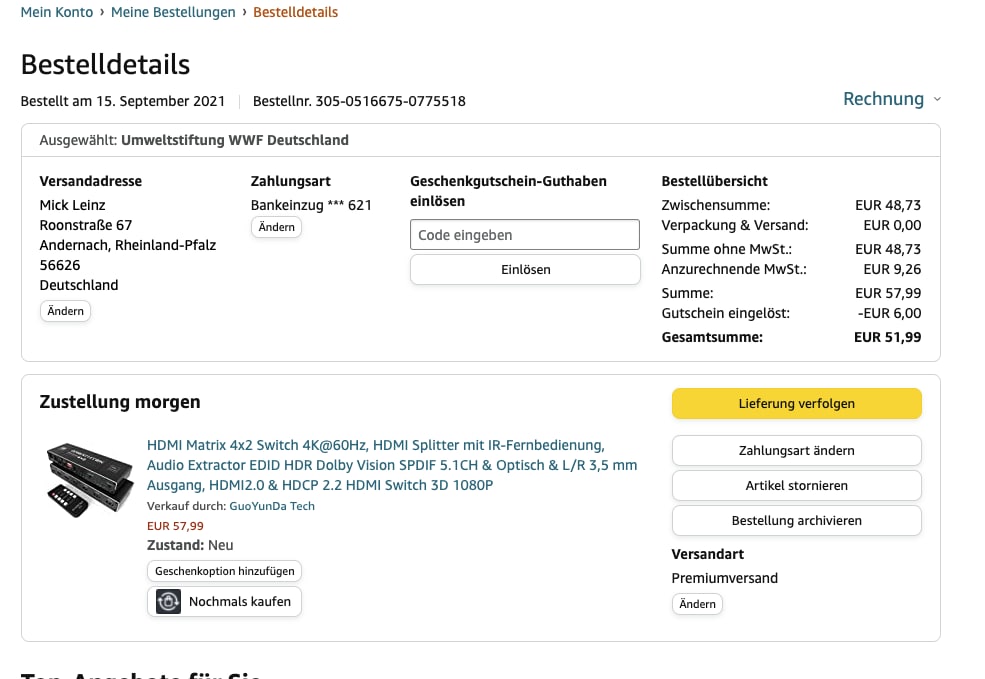Open the HDMI Matrix product thumbnail

pyautogui.click(x=90, y=479)
